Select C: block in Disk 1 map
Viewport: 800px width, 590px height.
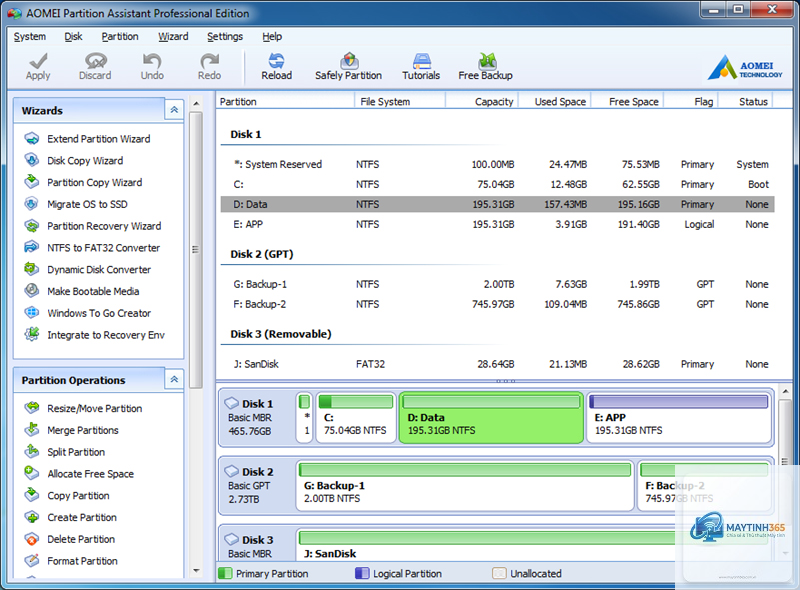pos(356,417)
